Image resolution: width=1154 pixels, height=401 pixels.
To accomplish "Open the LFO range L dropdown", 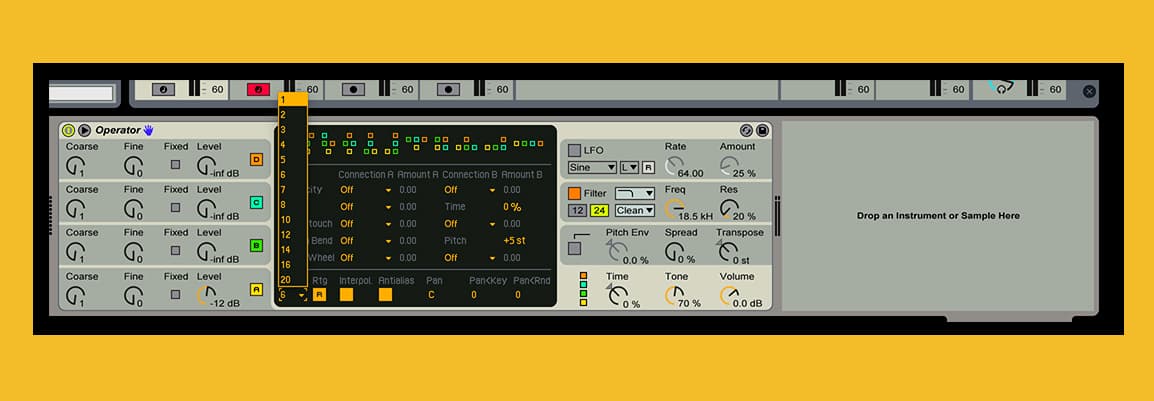I will [x=629, y=167].
